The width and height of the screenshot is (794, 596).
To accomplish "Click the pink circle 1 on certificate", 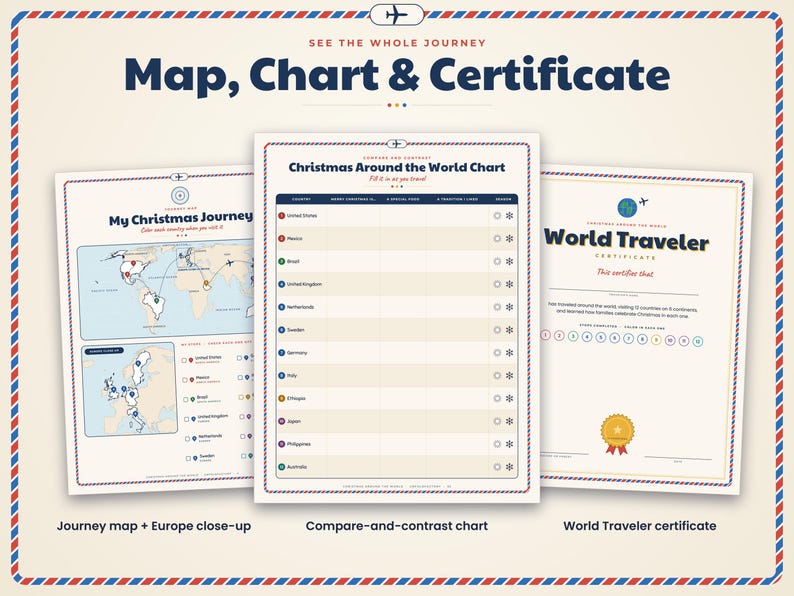I will (x=545, y=335).
